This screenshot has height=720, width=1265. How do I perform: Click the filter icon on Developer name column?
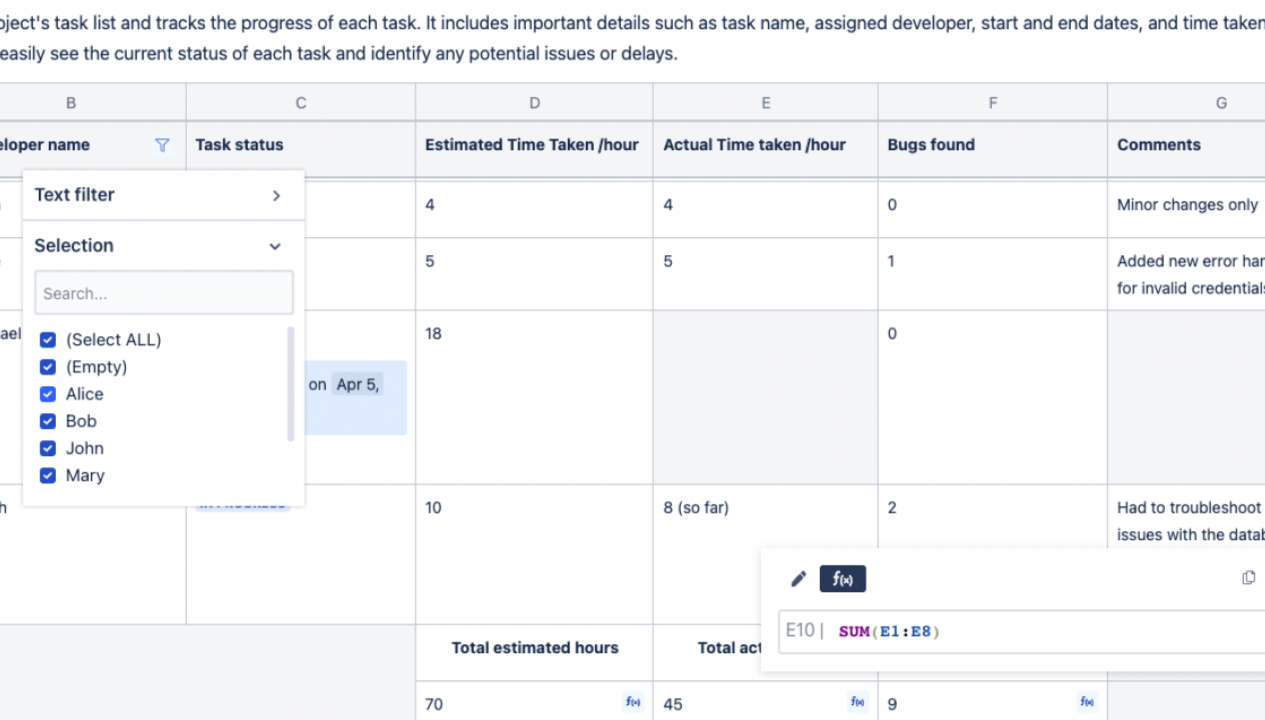[x=162, y=145]
